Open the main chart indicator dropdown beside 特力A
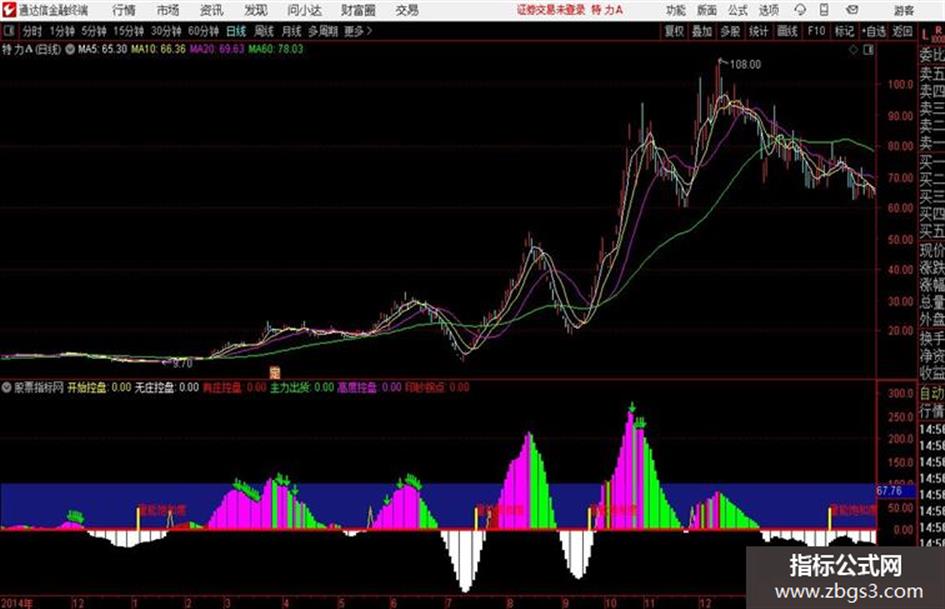945x609 pixels. [70, 49]
